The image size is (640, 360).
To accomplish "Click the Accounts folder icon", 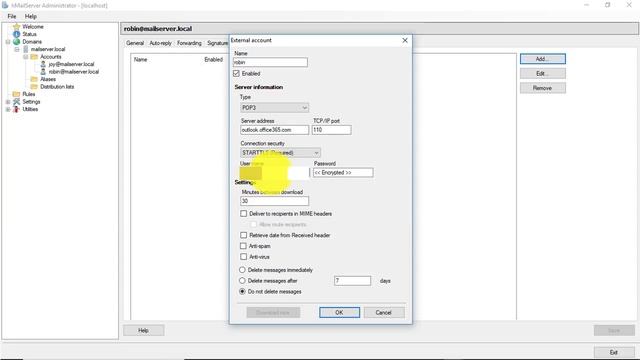I will point(34,57).
